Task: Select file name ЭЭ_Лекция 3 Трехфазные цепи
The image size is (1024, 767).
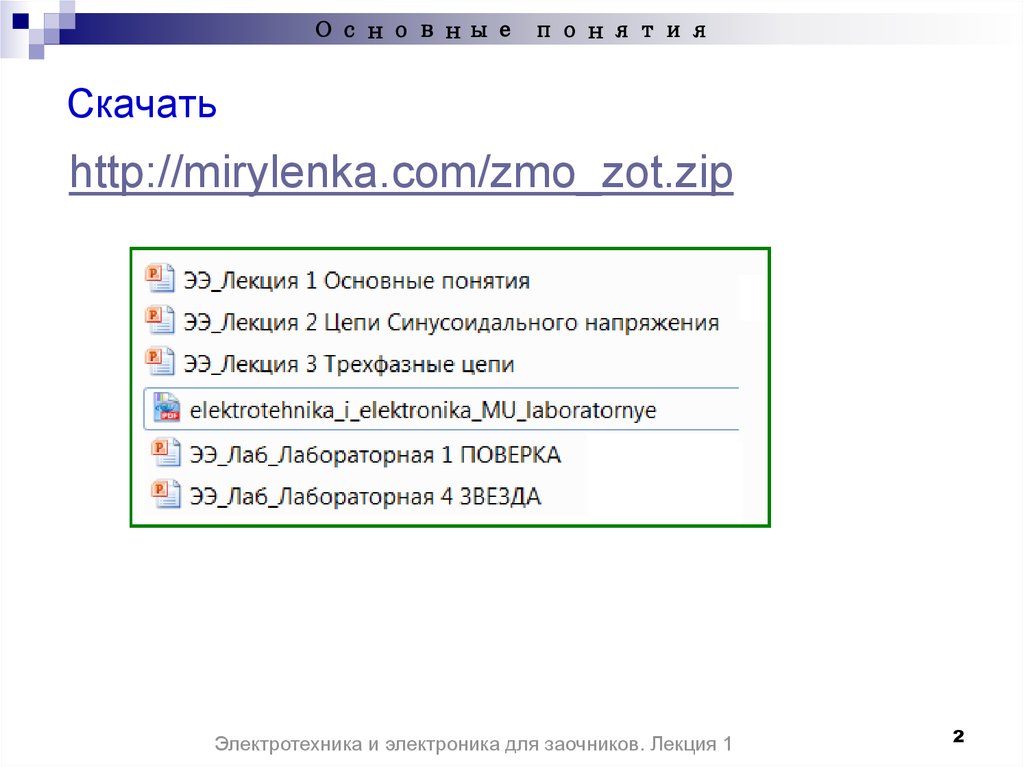Action: [x=348, y=364]
